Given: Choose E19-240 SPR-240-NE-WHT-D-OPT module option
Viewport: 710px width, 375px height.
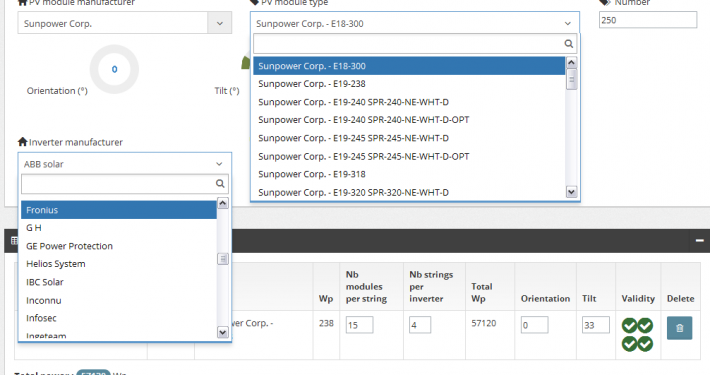Looking at the screenshot, I should [x=409, y=120].
